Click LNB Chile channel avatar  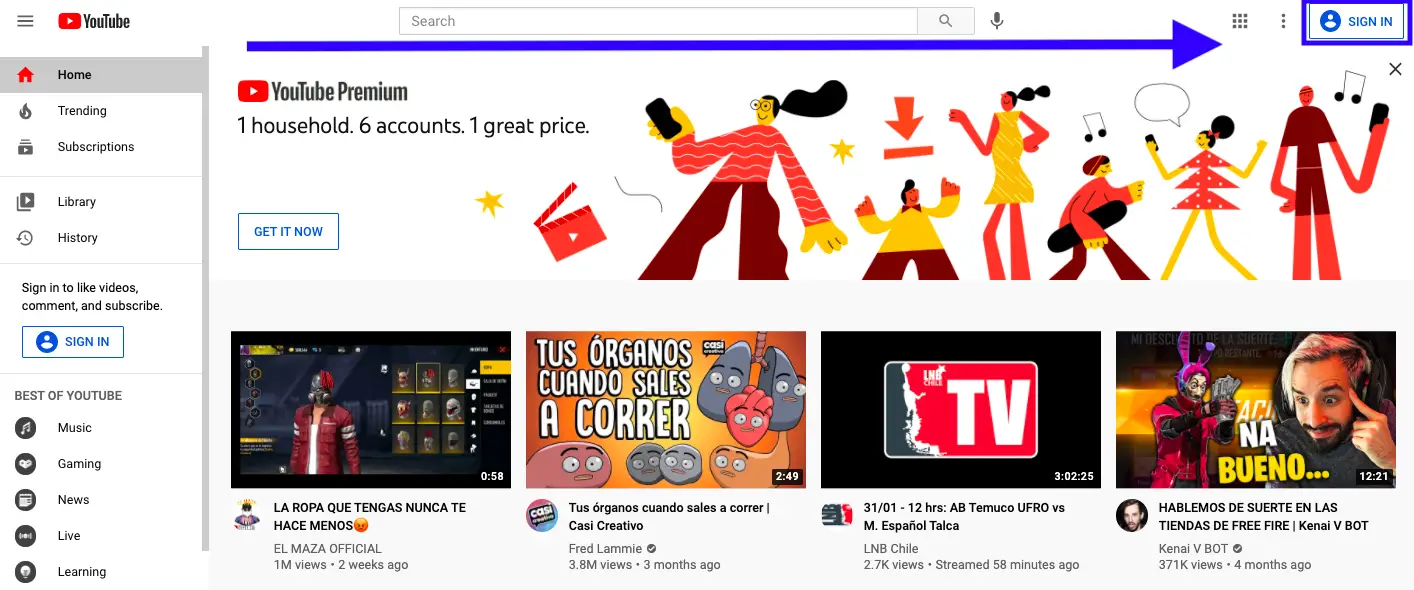837,515
